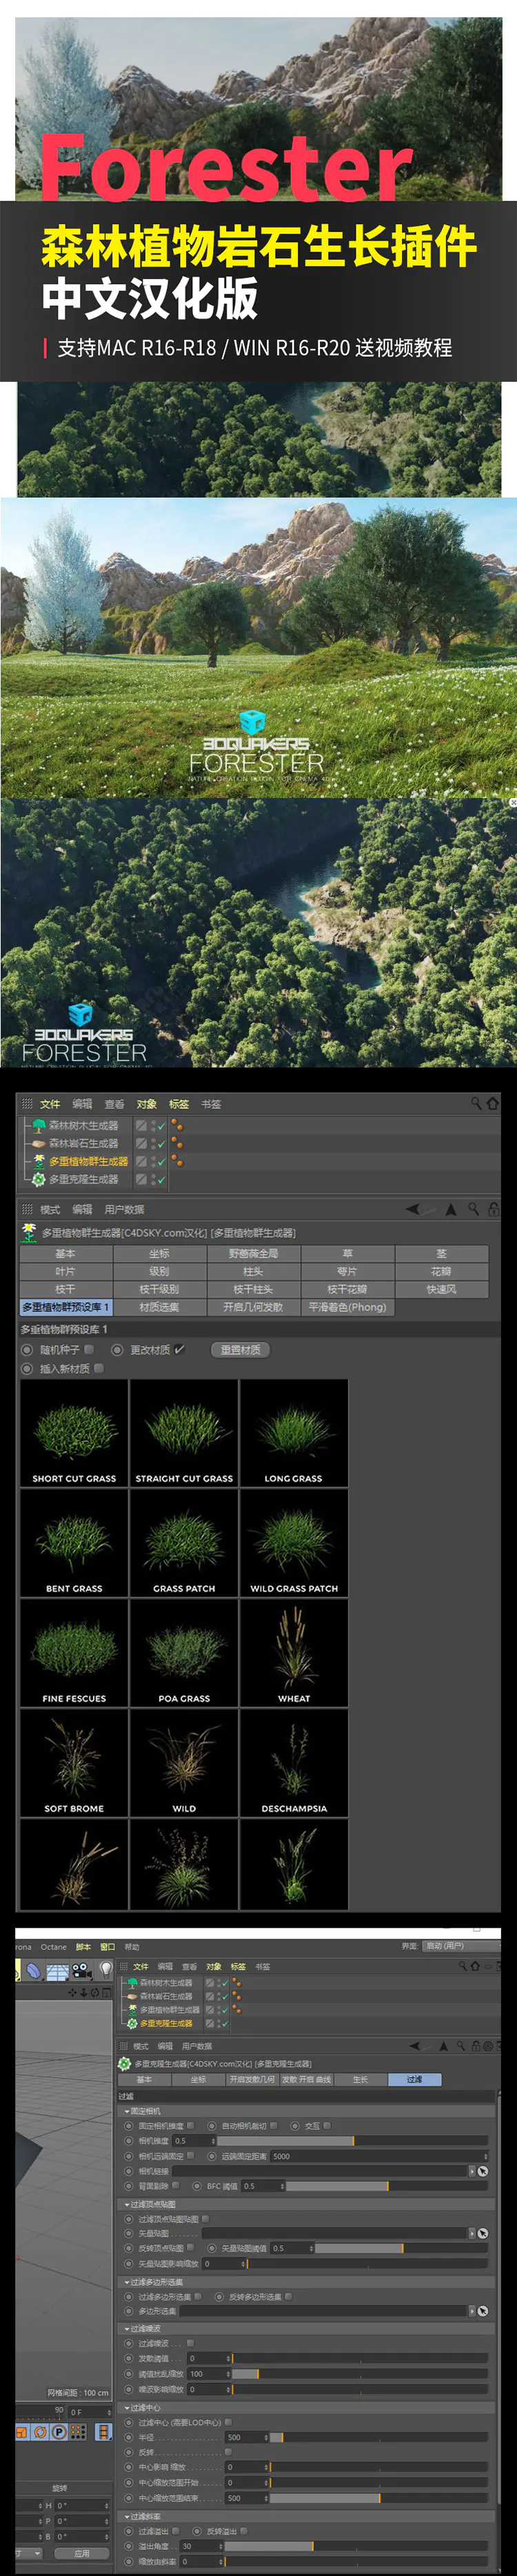Click the object picker icon on the 相机链接 row

(x=482, y=2171)
